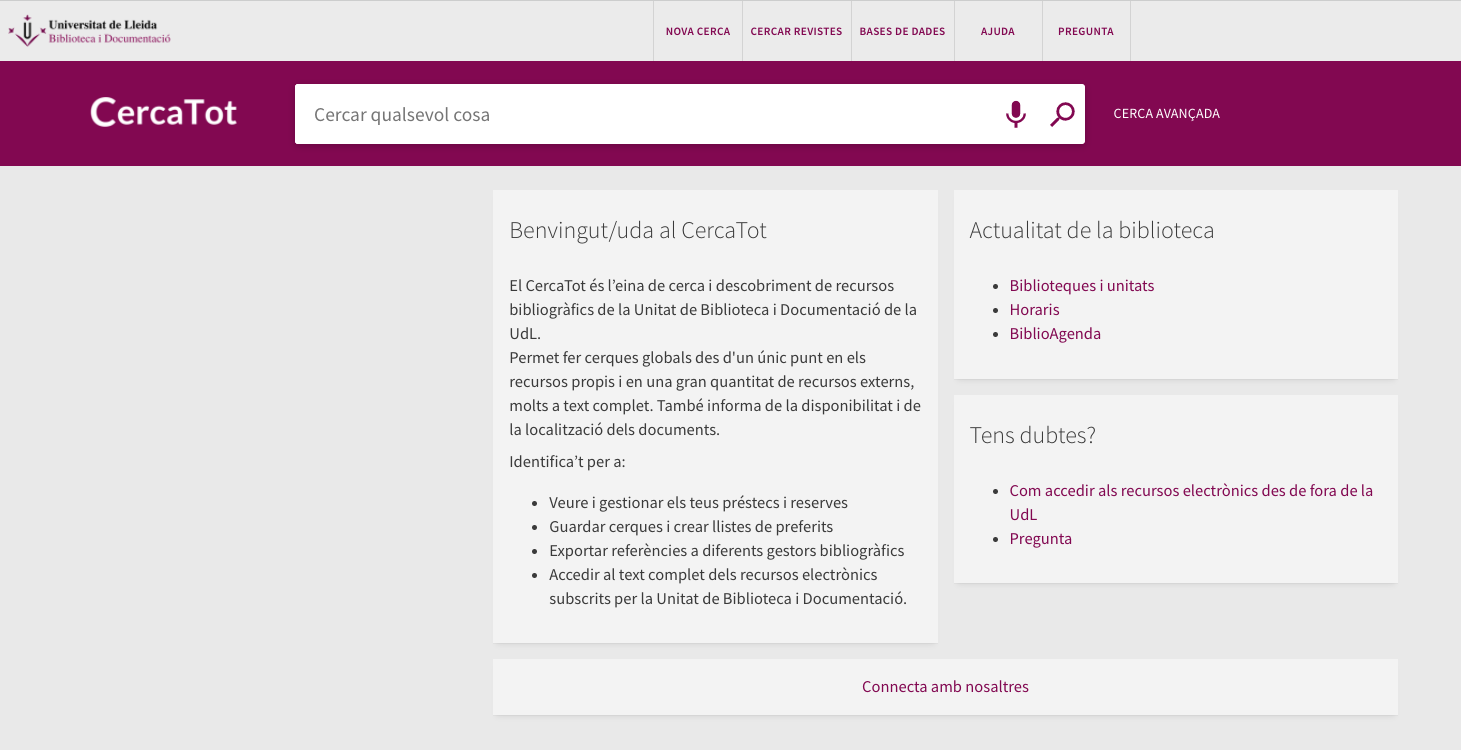Go to Cercar Revistes
This screenshot has height=750, width=1461.
click(796, 31)
